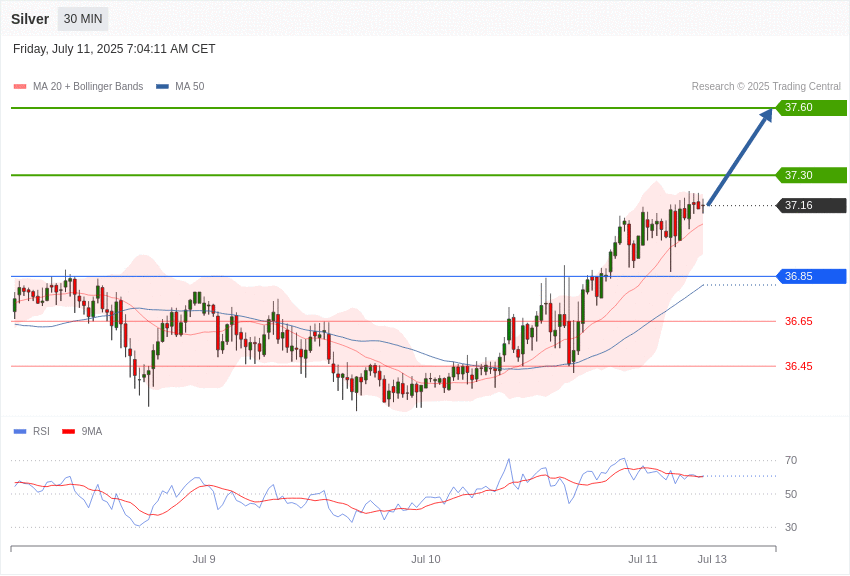Click the 30 MIN timeframe badge
Viewport: 850px width, 576px height.
pos(83,19)
